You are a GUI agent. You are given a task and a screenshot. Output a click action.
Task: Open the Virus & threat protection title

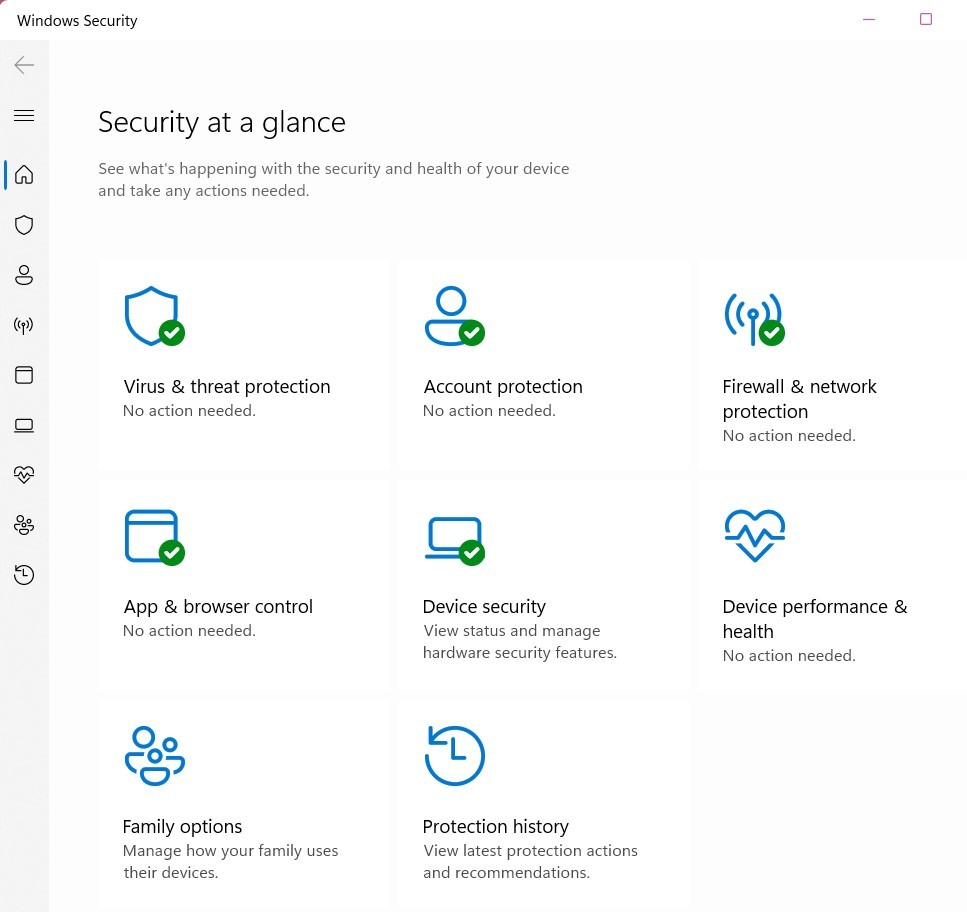[227, 387]
